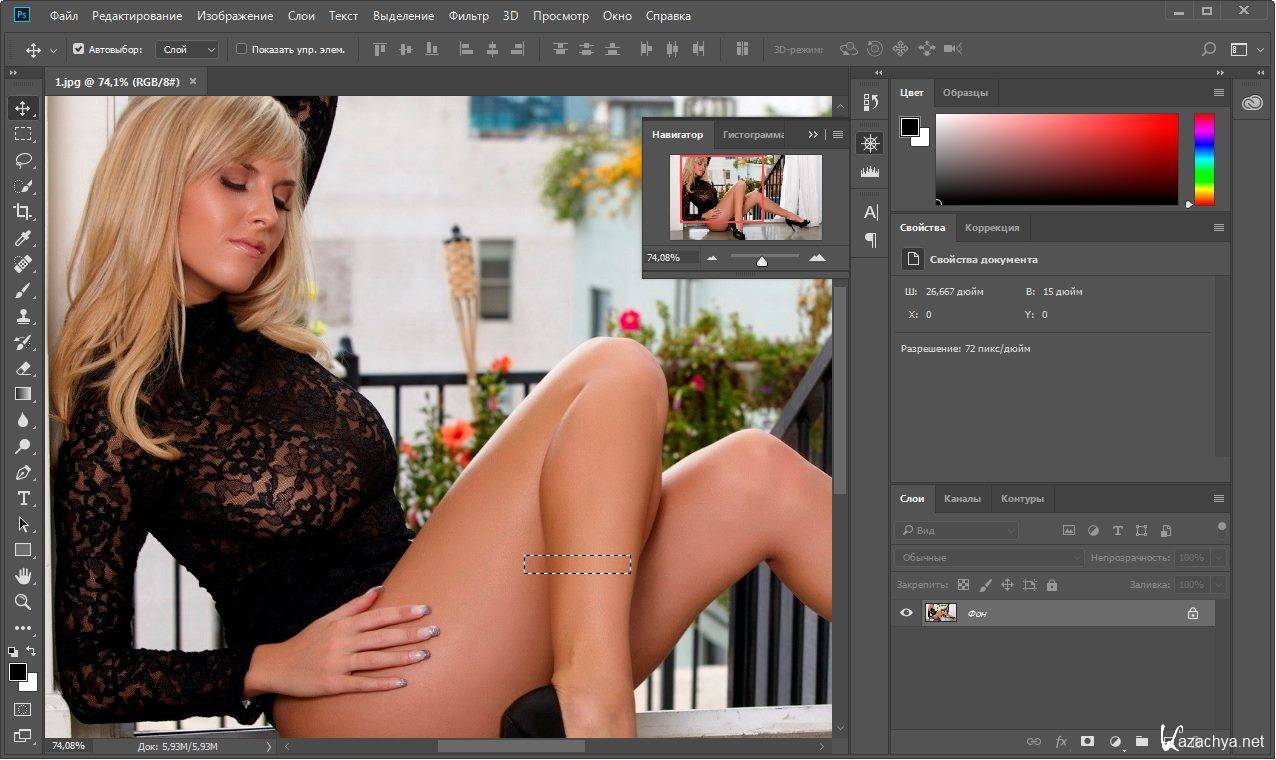Switch to the Гистограмма tab

754,134
